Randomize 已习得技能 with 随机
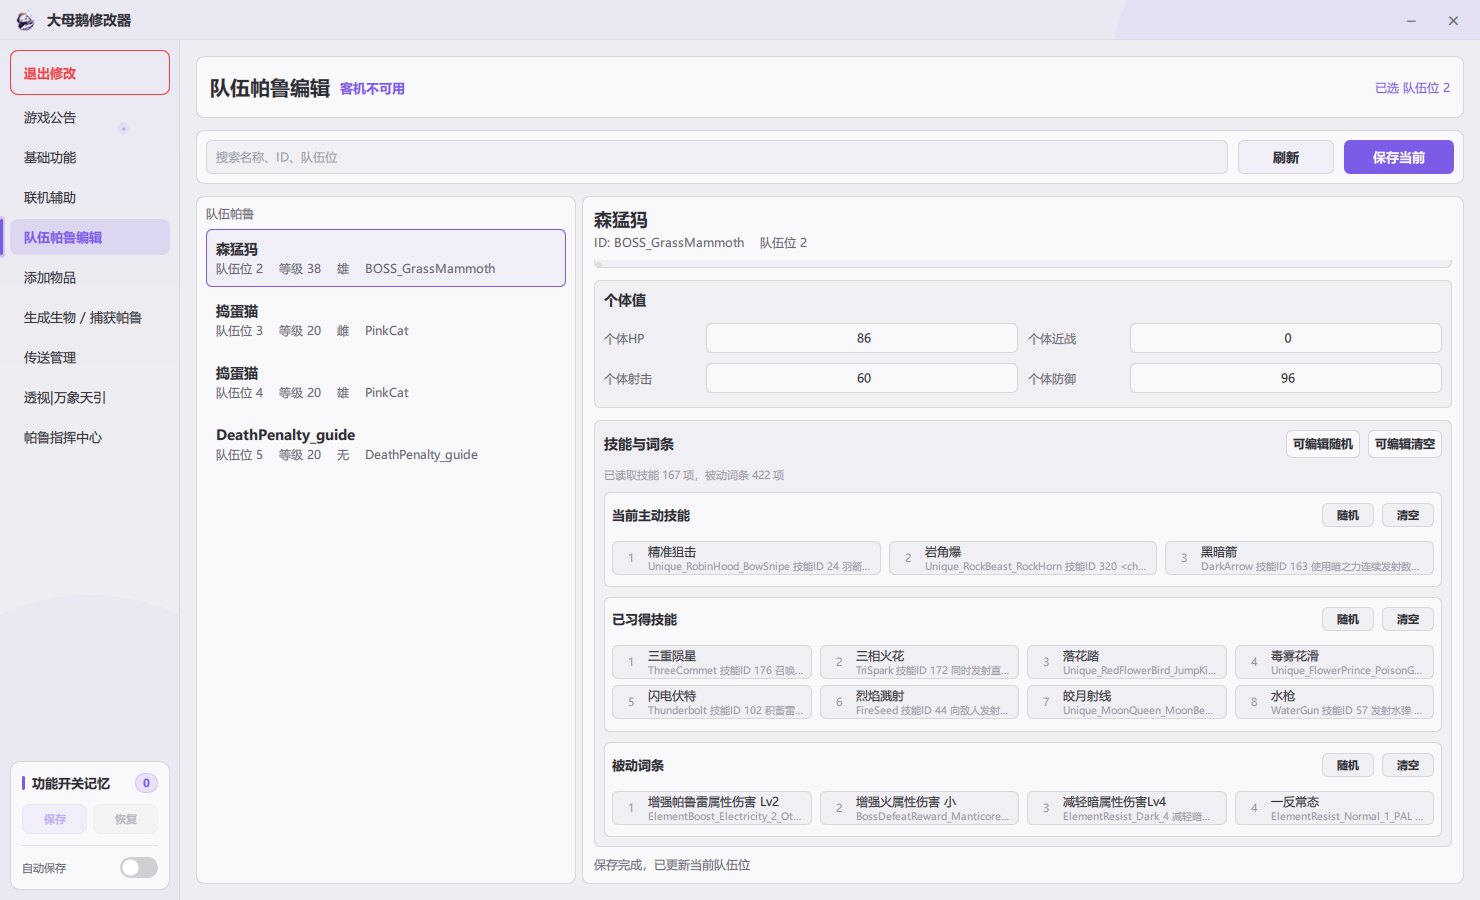Viewport: 1480px width, 900px height. coord(1348,619)
